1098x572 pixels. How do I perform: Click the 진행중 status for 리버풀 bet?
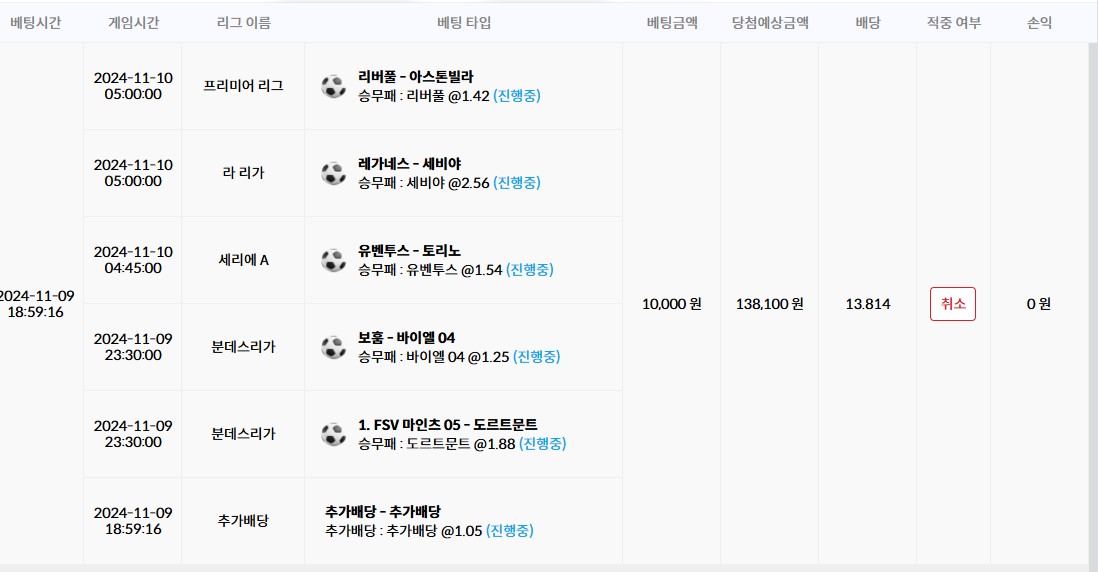tap(517, 96)
